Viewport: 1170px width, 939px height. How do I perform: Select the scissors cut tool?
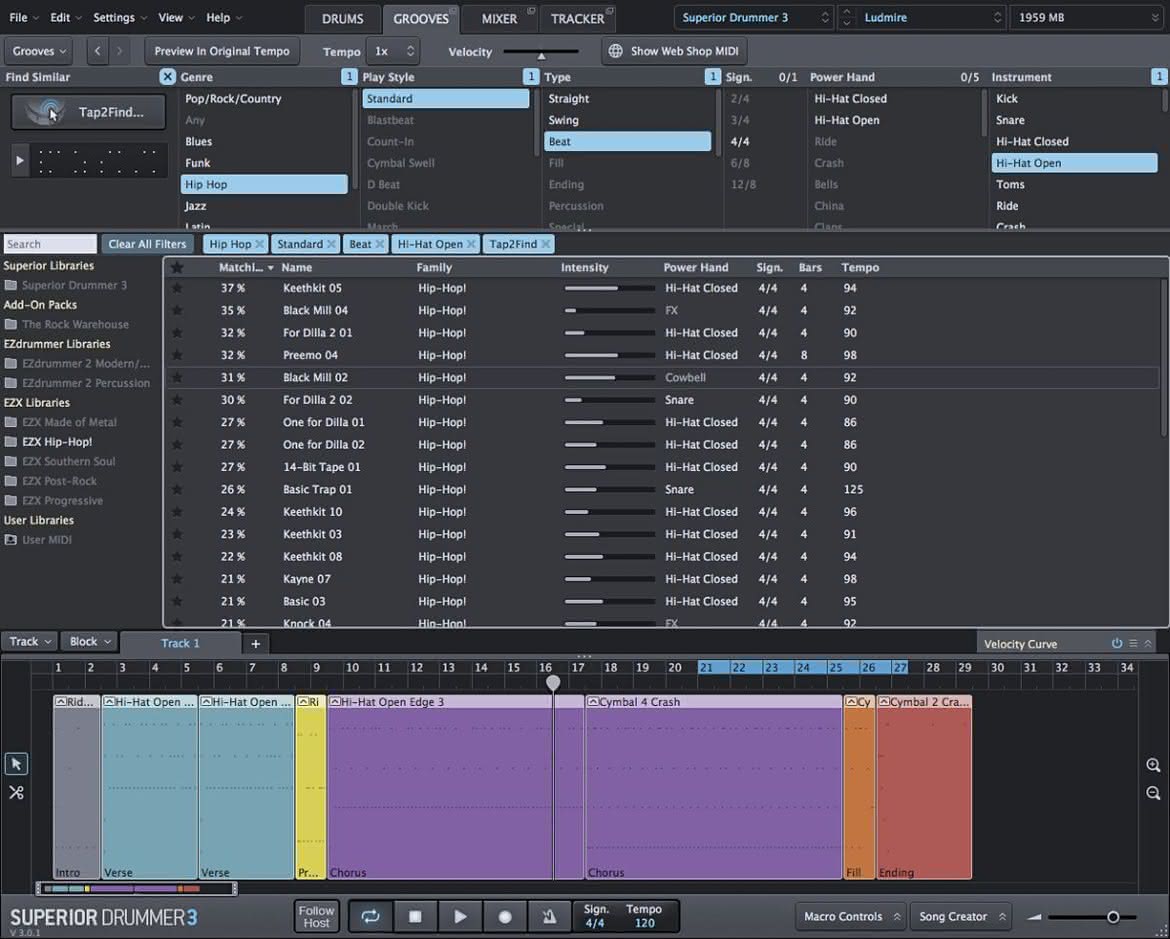[x=16, y=793]
